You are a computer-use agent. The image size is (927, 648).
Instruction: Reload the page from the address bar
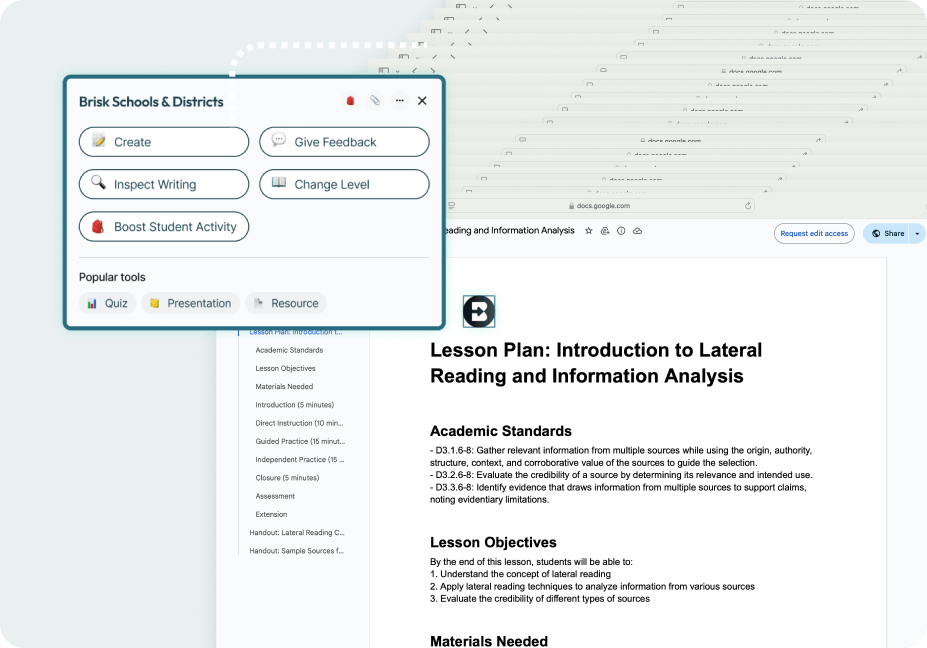pos(747,206)
